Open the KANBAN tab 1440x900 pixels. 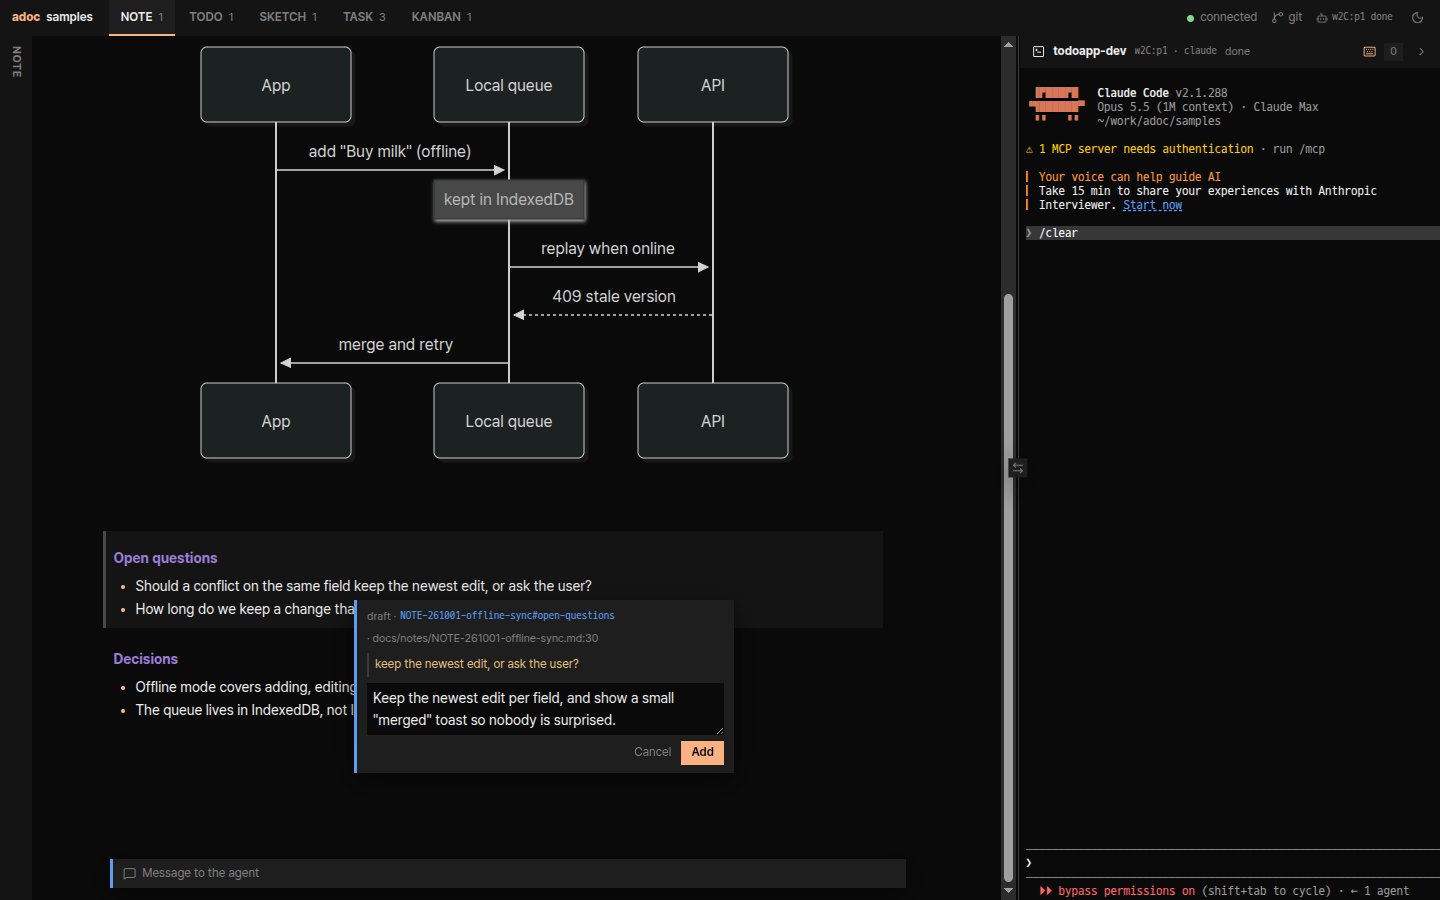(x=441, y=17)
